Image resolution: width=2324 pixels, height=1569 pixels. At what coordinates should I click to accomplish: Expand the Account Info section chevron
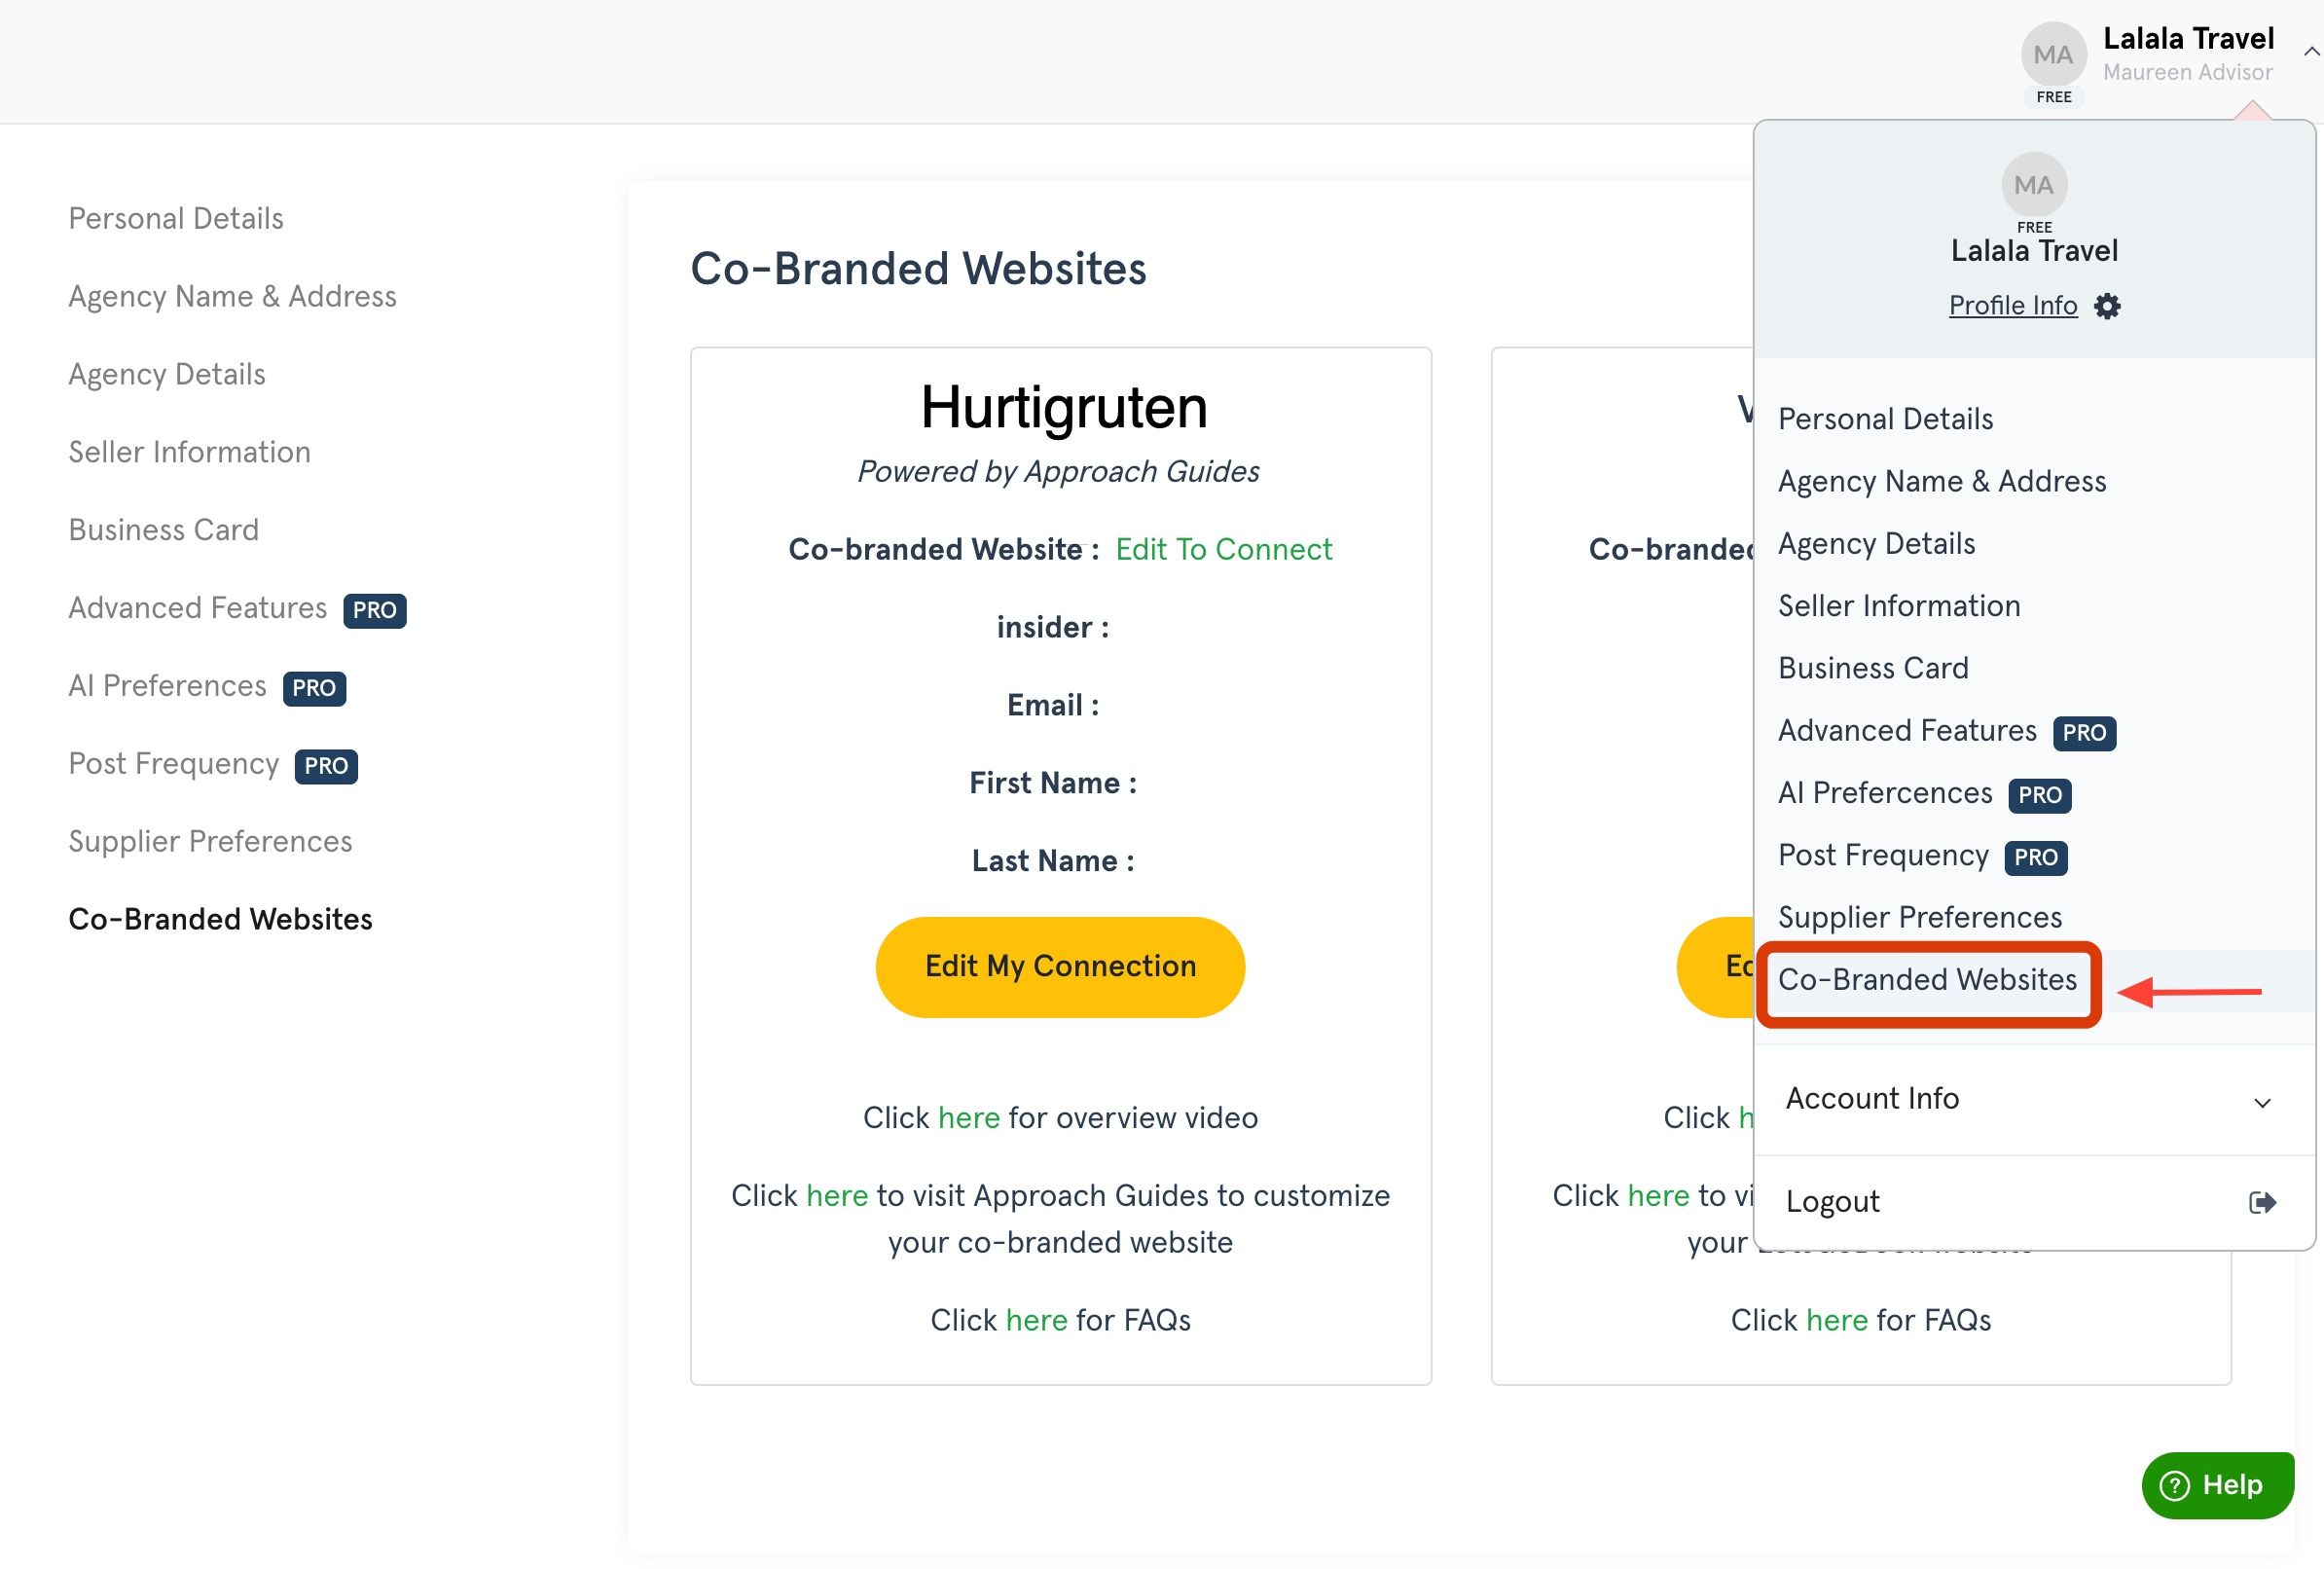click(x=2261, y=1102)
